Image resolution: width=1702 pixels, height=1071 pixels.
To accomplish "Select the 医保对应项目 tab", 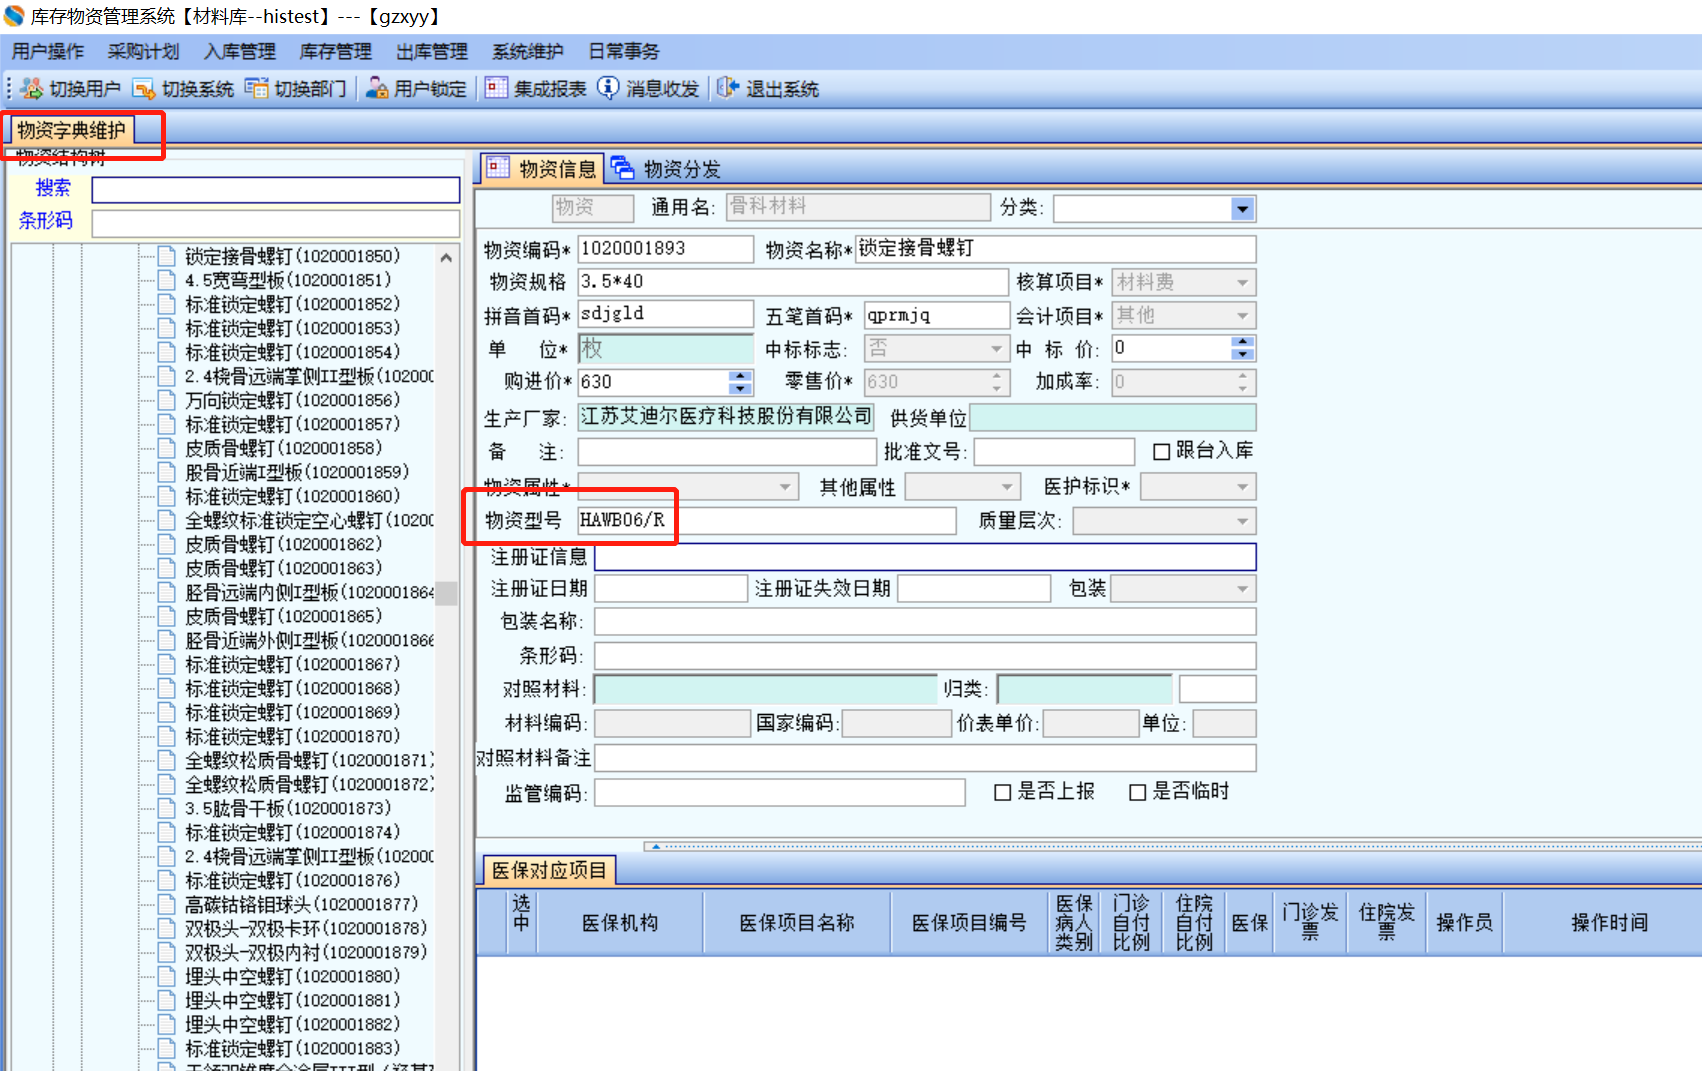I will (x=549, y=871).
